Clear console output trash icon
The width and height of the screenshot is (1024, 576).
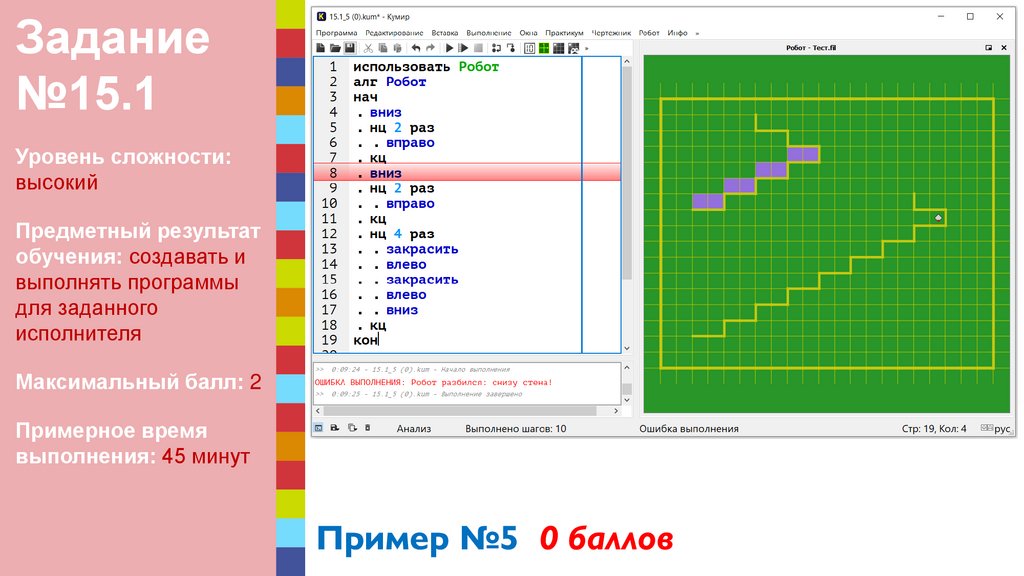coord(368,428)
